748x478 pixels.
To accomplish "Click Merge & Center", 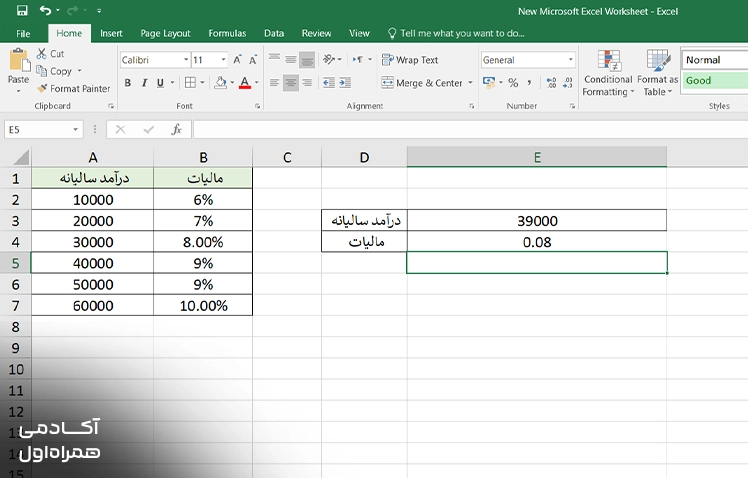I will coord(422,83).
